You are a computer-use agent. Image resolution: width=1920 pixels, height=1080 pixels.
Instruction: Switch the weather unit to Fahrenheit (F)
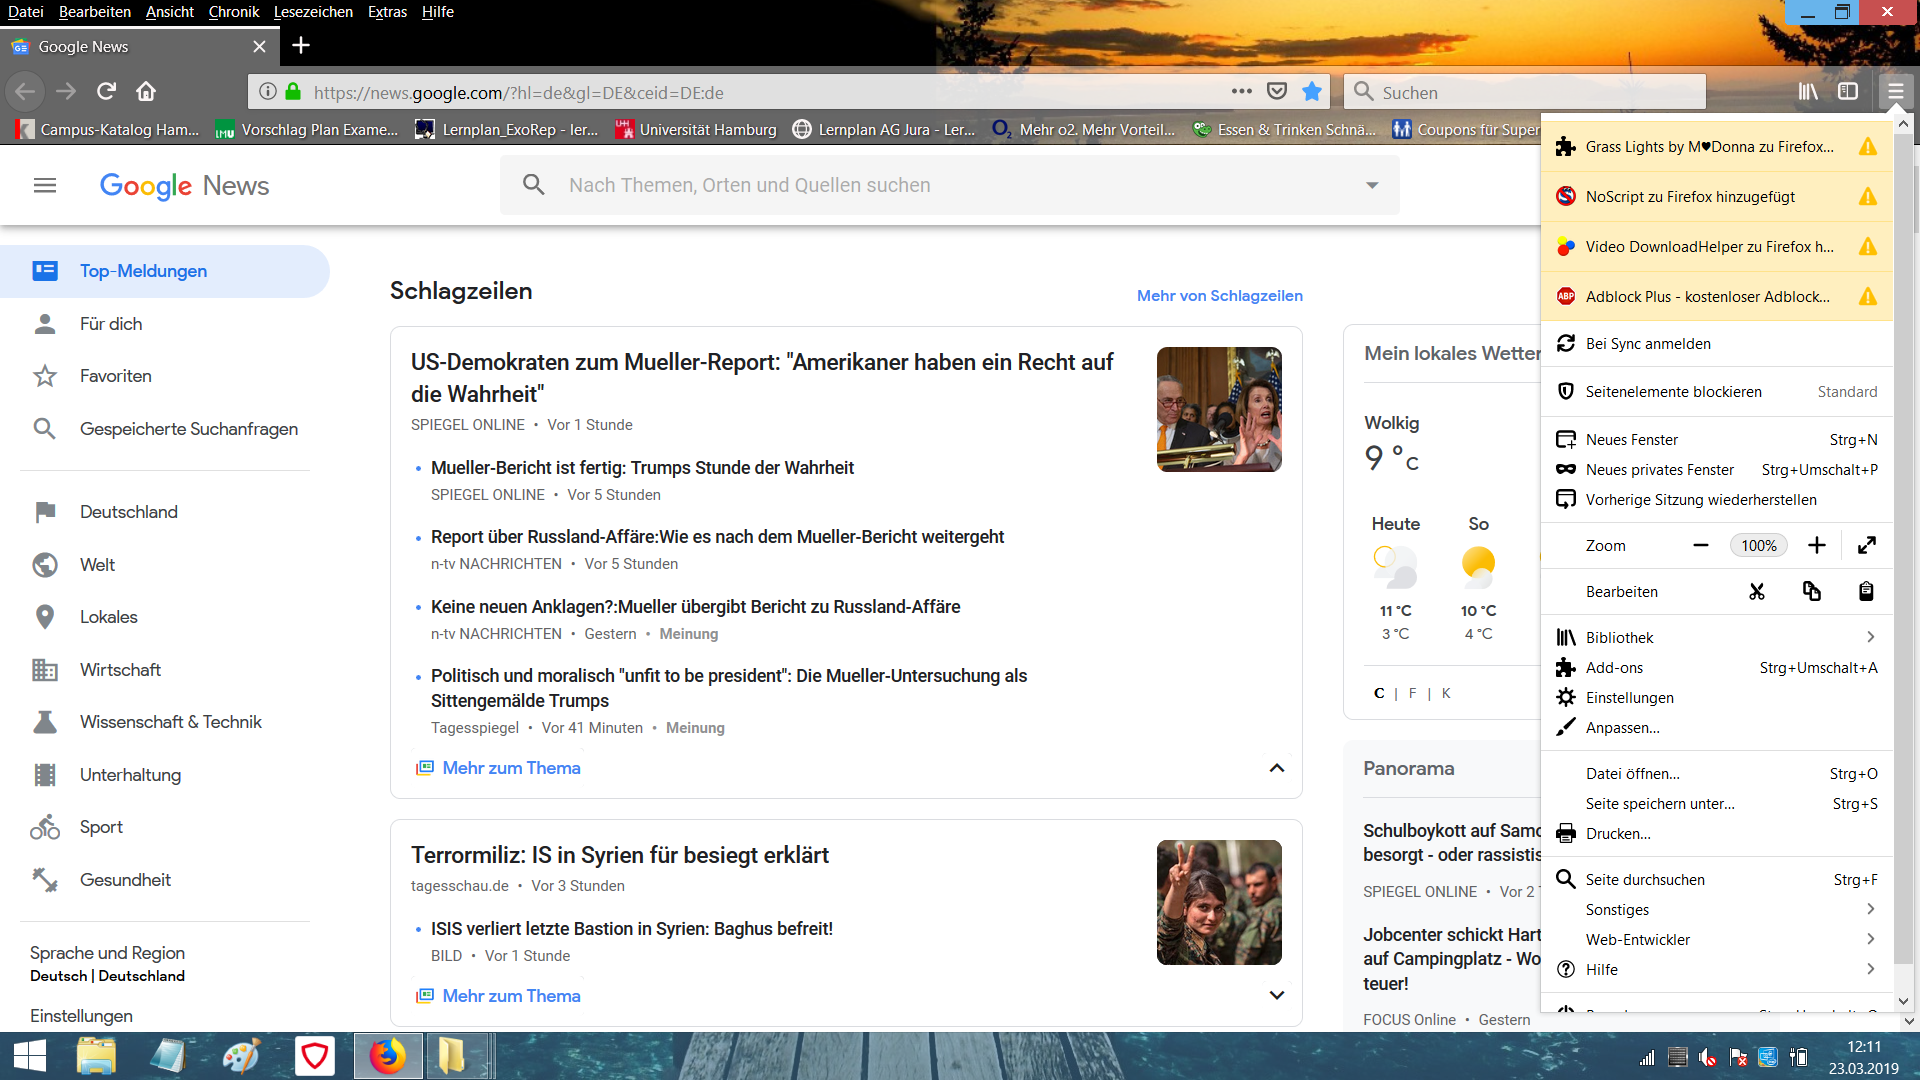pyautogui.click(x=1412, y=693)
